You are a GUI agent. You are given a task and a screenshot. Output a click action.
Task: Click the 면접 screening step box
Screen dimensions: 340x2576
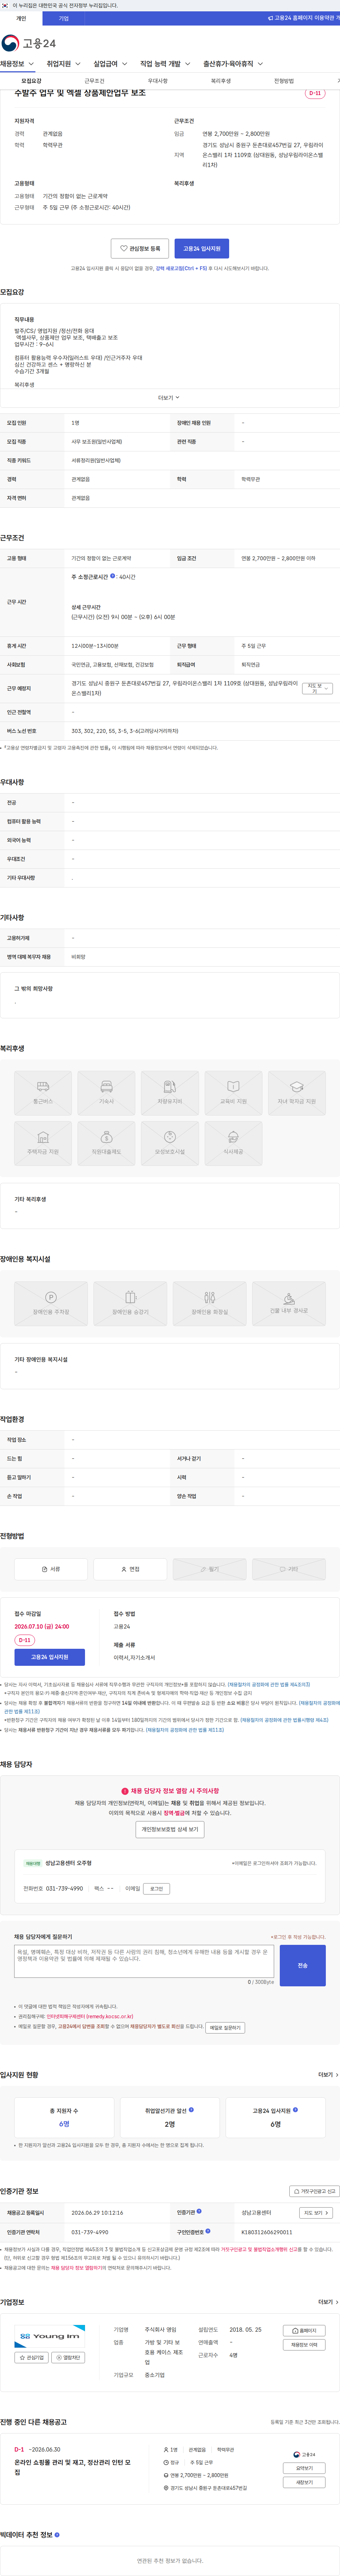(x=130, y=1569)
